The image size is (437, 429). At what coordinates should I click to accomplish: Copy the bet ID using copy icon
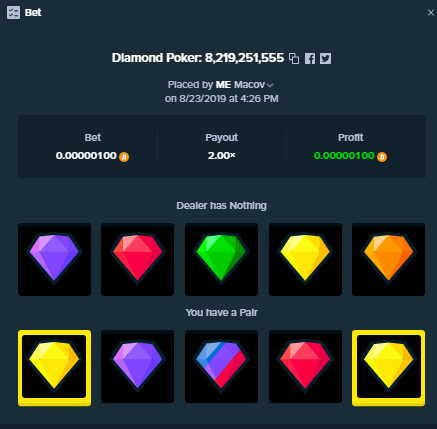click(x=294, y=59)
